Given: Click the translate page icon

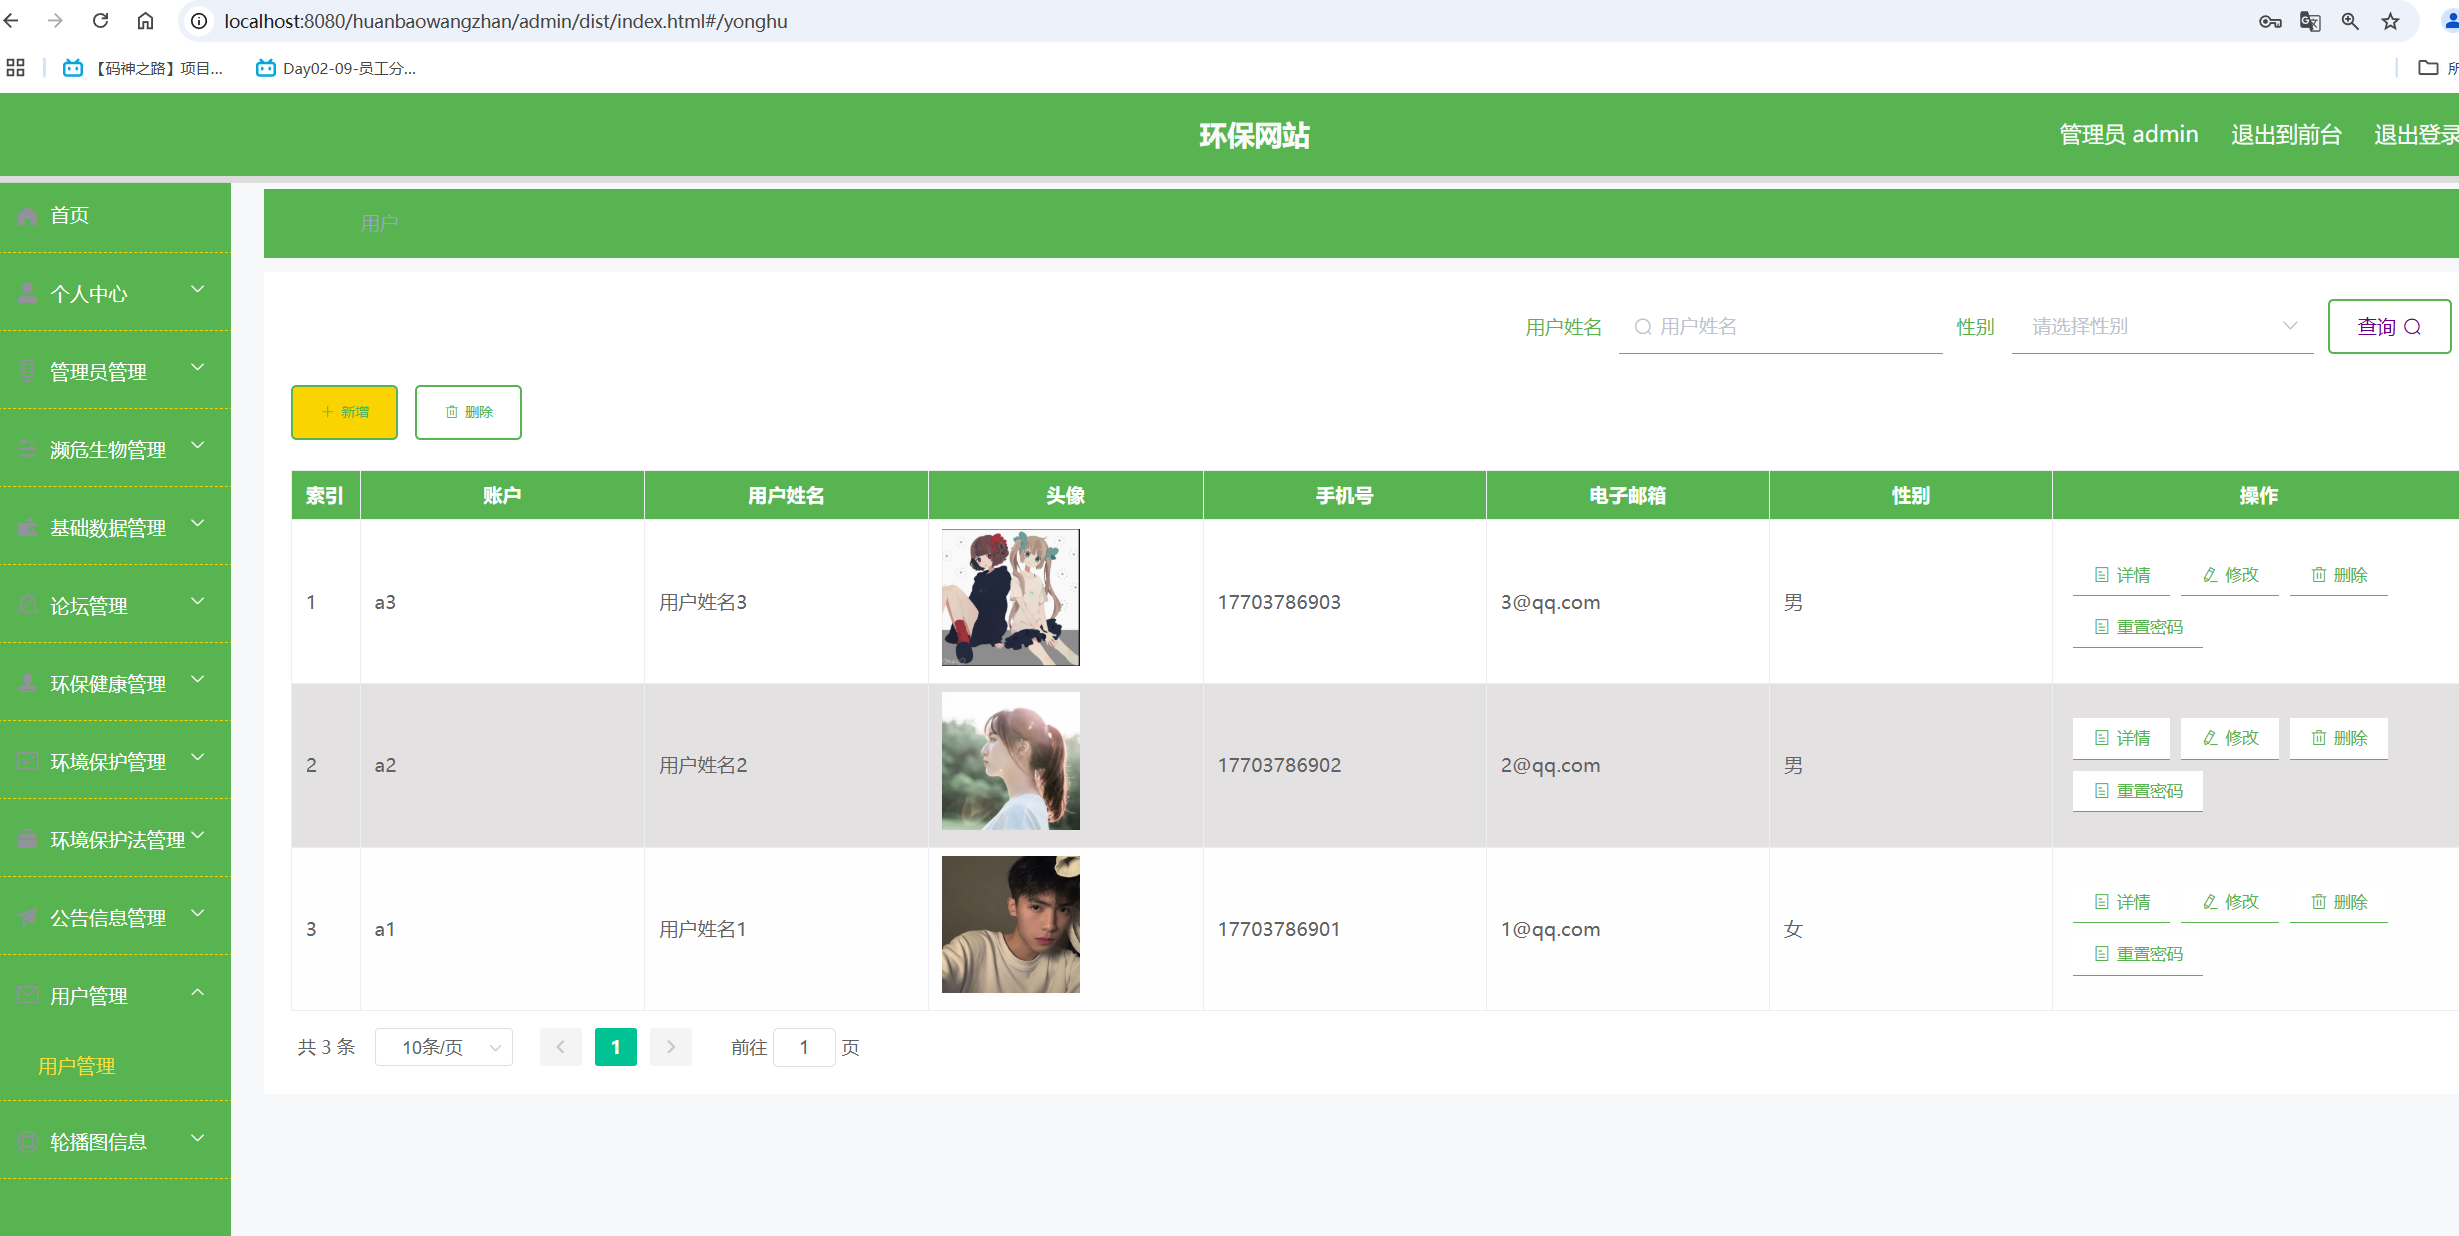Looking at the screenshot, I should [x=2310, y=21].
